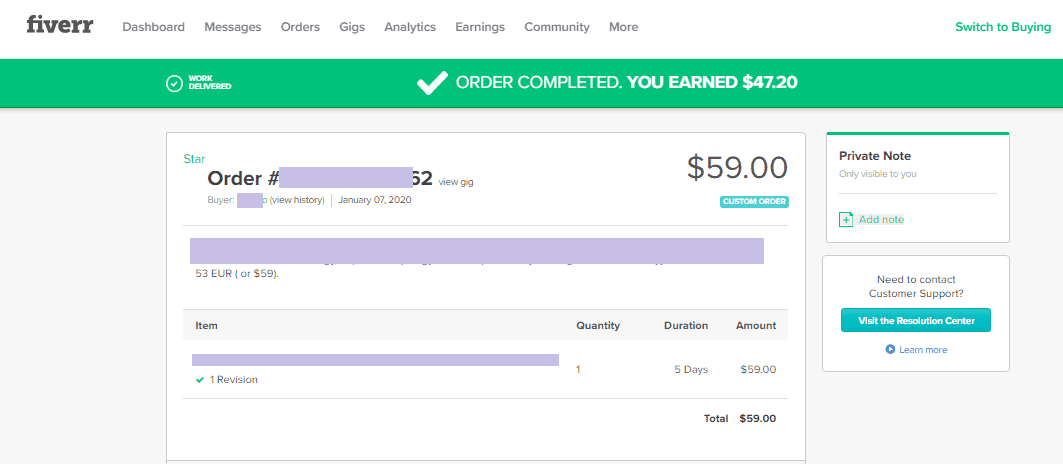Click the large Order Completed checkmark
Image resolution: width=1063 pixels, height=464 pixels.
click(432, 83)
